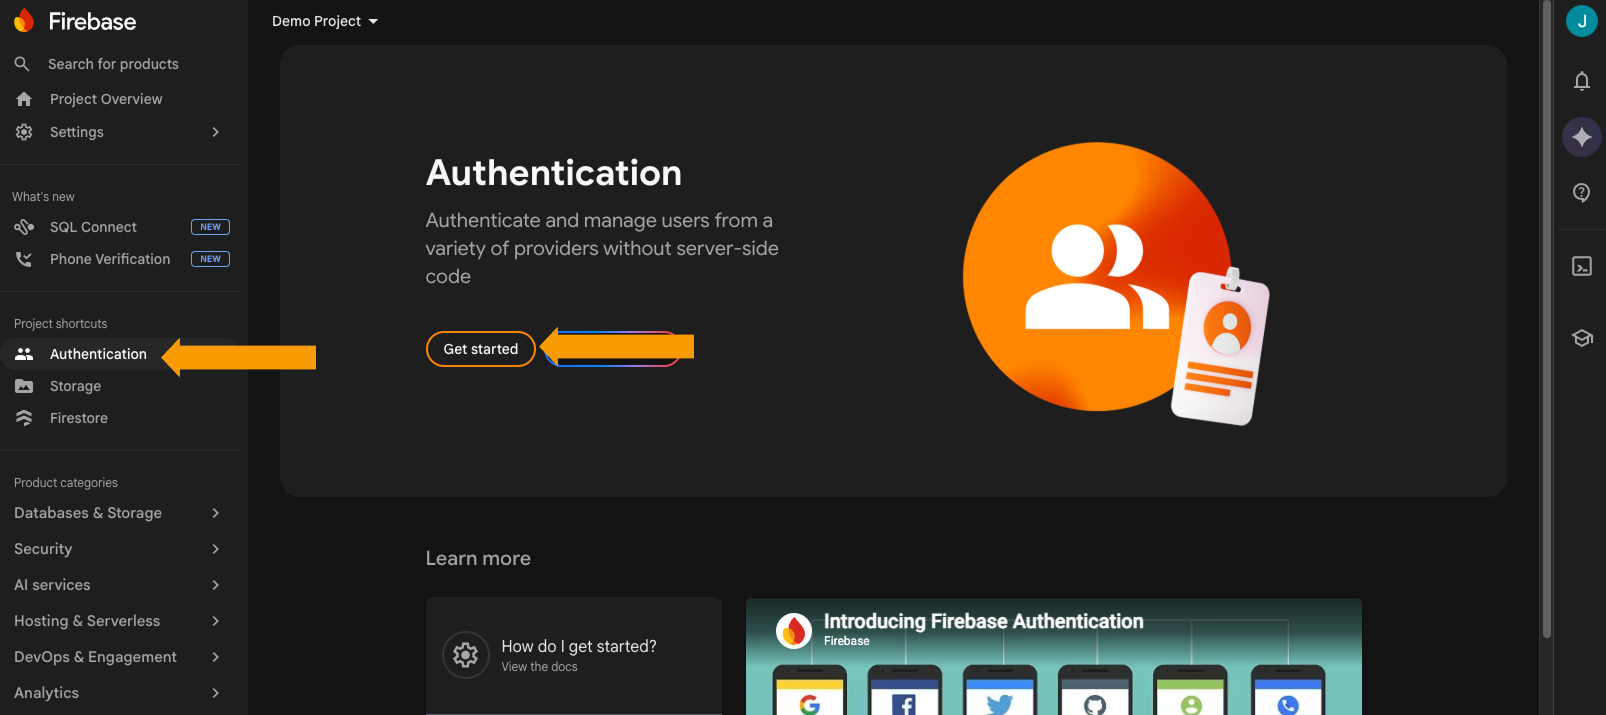
Task: Click the Firebase channel logo in video
Action: click(794, 631)
